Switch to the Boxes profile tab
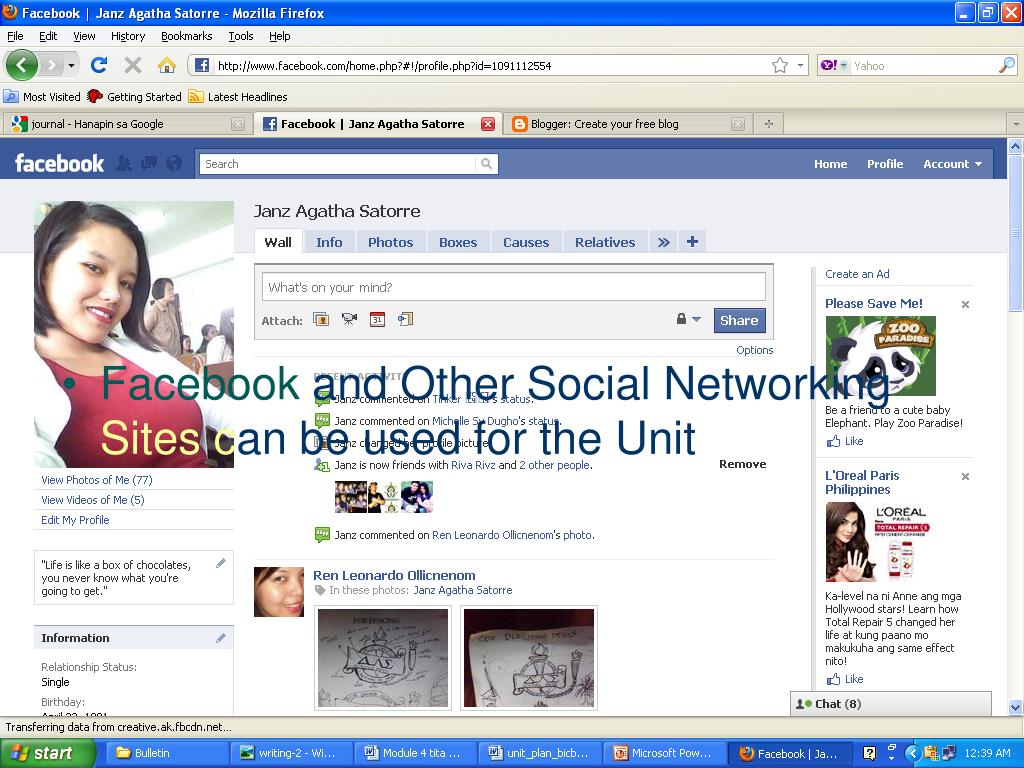Image resolution: width=1024 pixels, height=768 pixels. 458,242
